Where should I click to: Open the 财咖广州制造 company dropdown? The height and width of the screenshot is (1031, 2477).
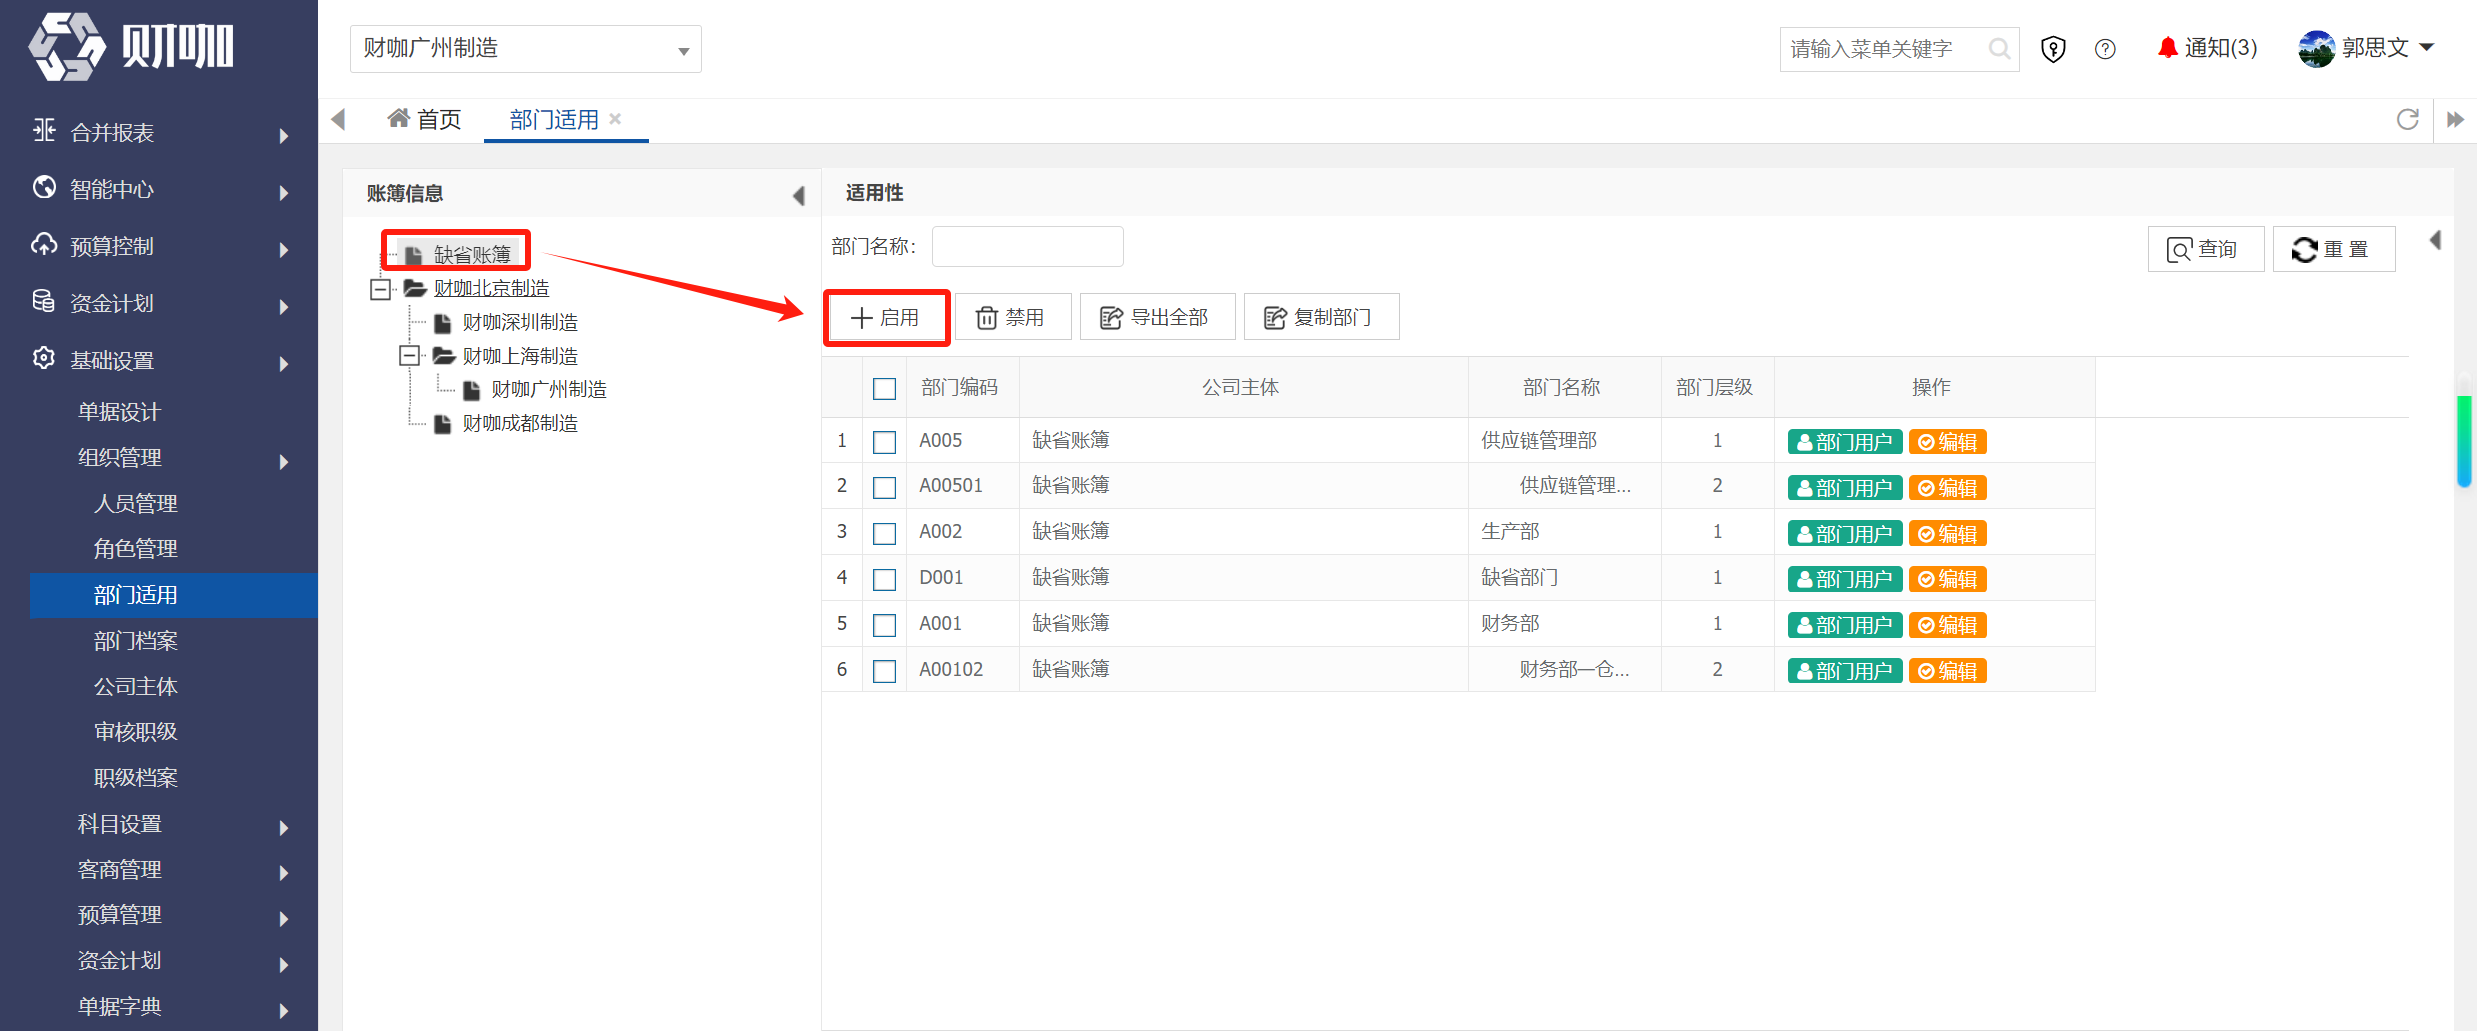tap(525, 49)
